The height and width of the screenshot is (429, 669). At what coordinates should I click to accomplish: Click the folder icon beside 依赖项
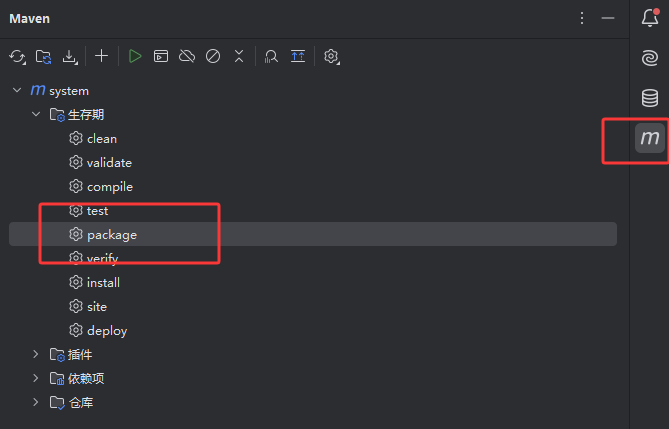[x=57, y=378]
